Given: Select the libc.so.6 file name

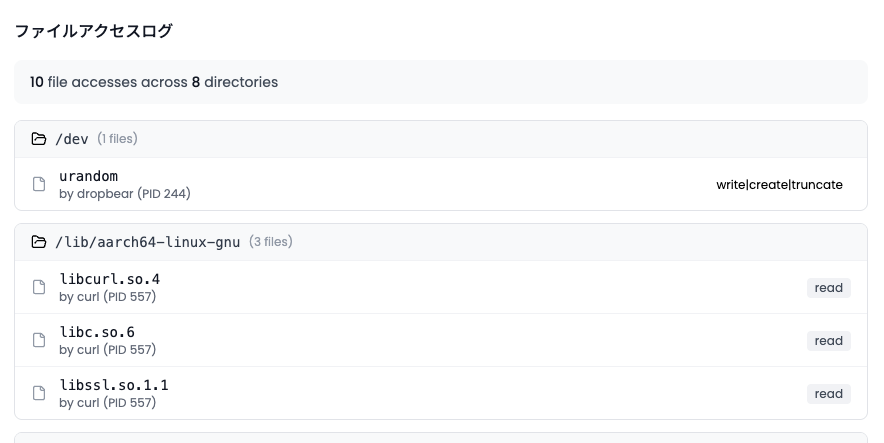Looking at the screenshot, I should click(x=97, y=332).
